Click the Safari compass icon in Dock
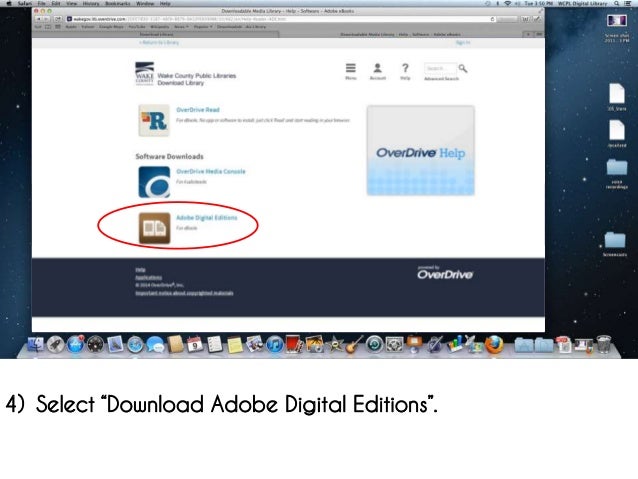The image size is (638, 479). (135, 345)
